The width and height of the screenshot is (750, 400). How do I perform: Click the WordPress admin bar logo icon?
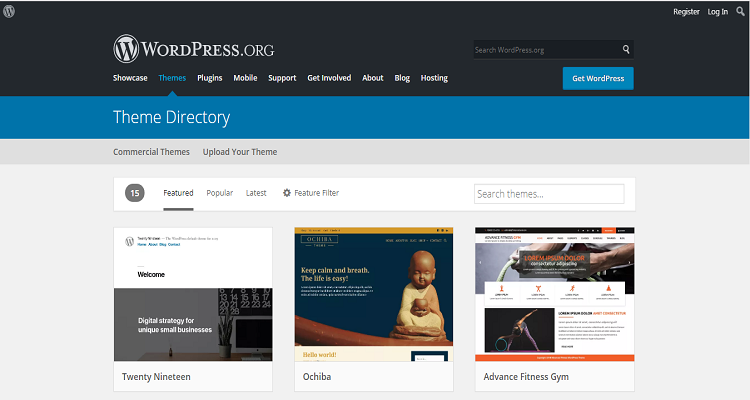(x=9, y=11)
